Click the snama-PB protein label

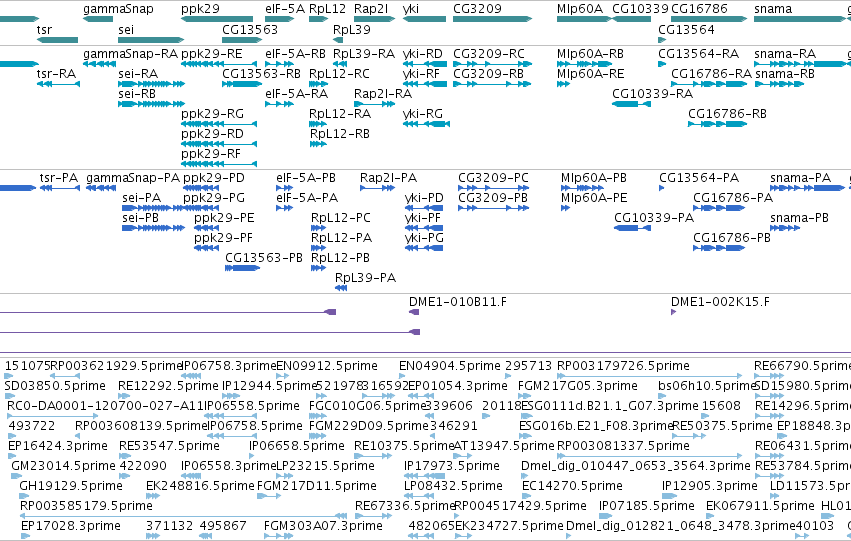click(x=799, y=218)
